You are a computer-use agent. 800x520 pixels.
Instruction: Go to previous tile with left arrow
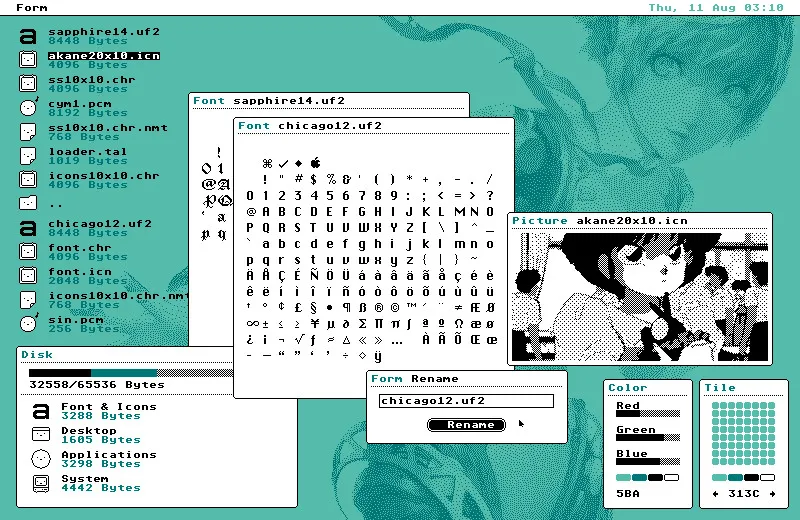tap(716, 493)
